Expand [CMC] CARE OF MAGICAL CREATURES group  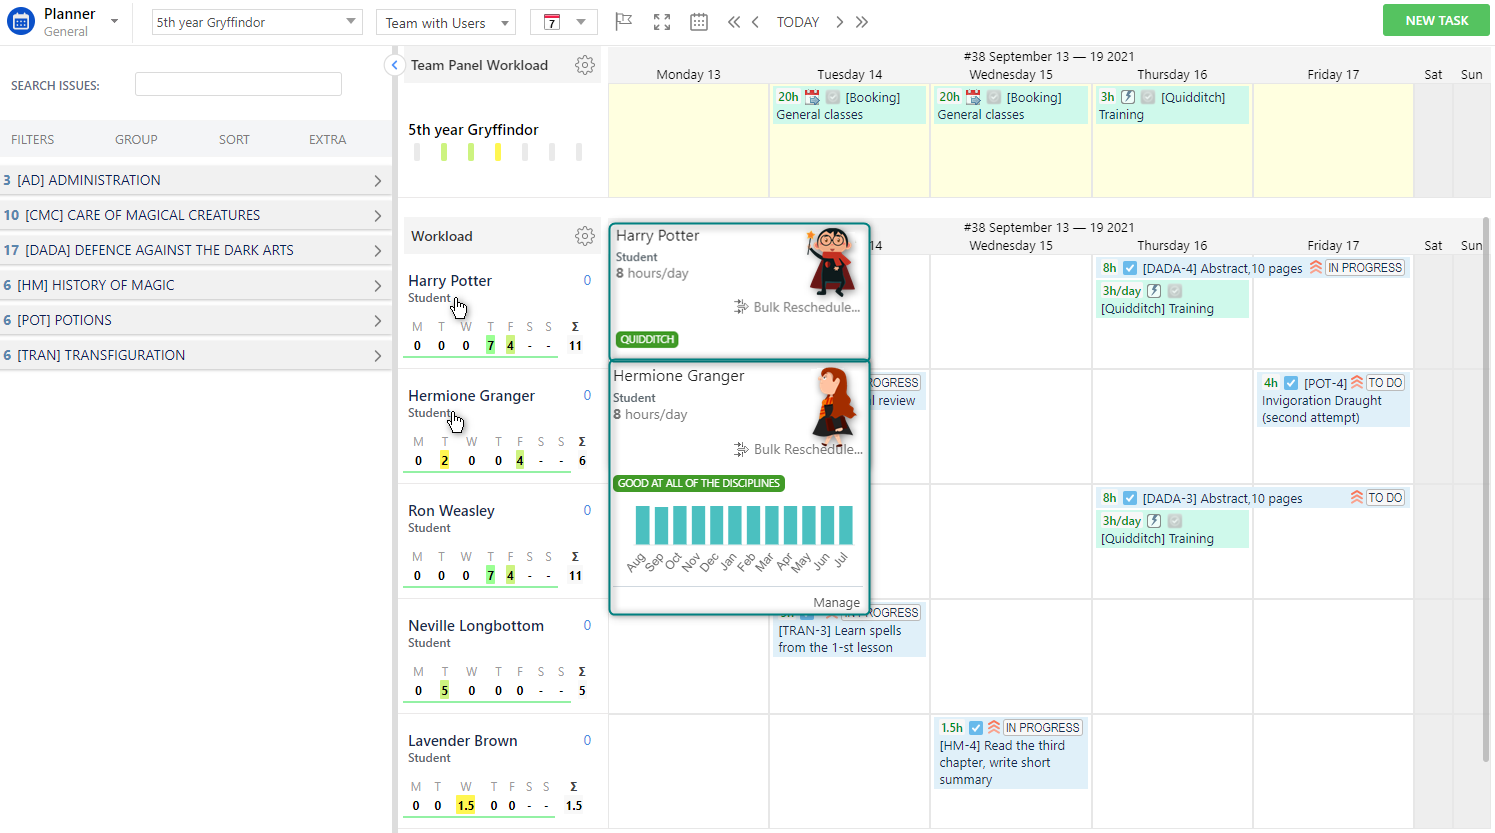coord(196,215)
